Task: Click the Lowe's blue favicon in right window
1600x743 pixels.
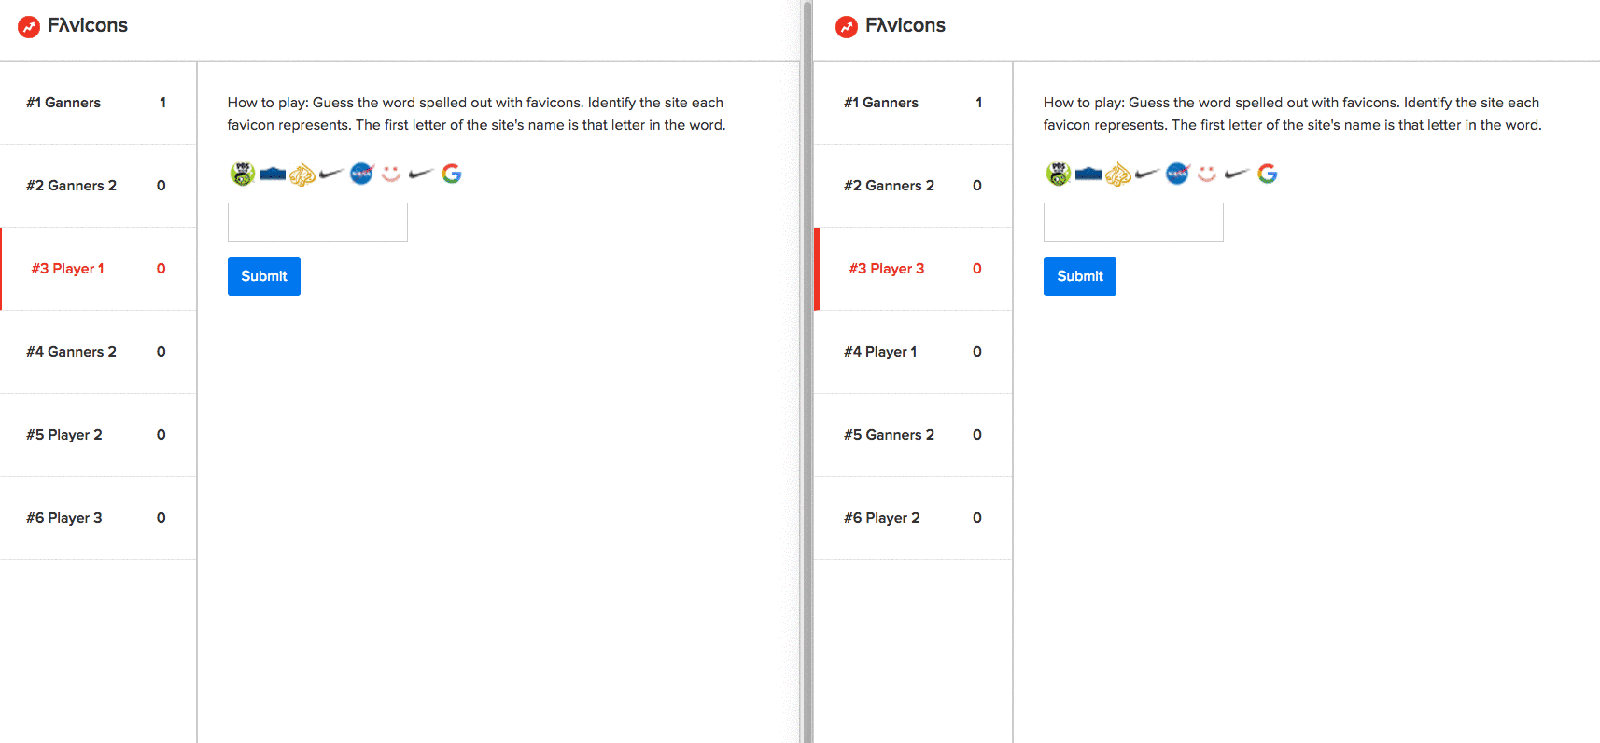Action: point(1089,174)
